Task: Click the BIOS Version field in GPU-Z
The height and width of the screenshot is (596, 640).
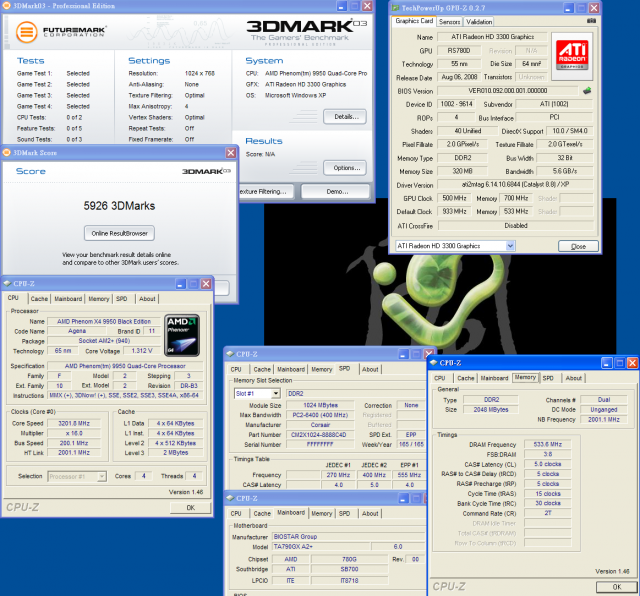Action: click(508, 91)
